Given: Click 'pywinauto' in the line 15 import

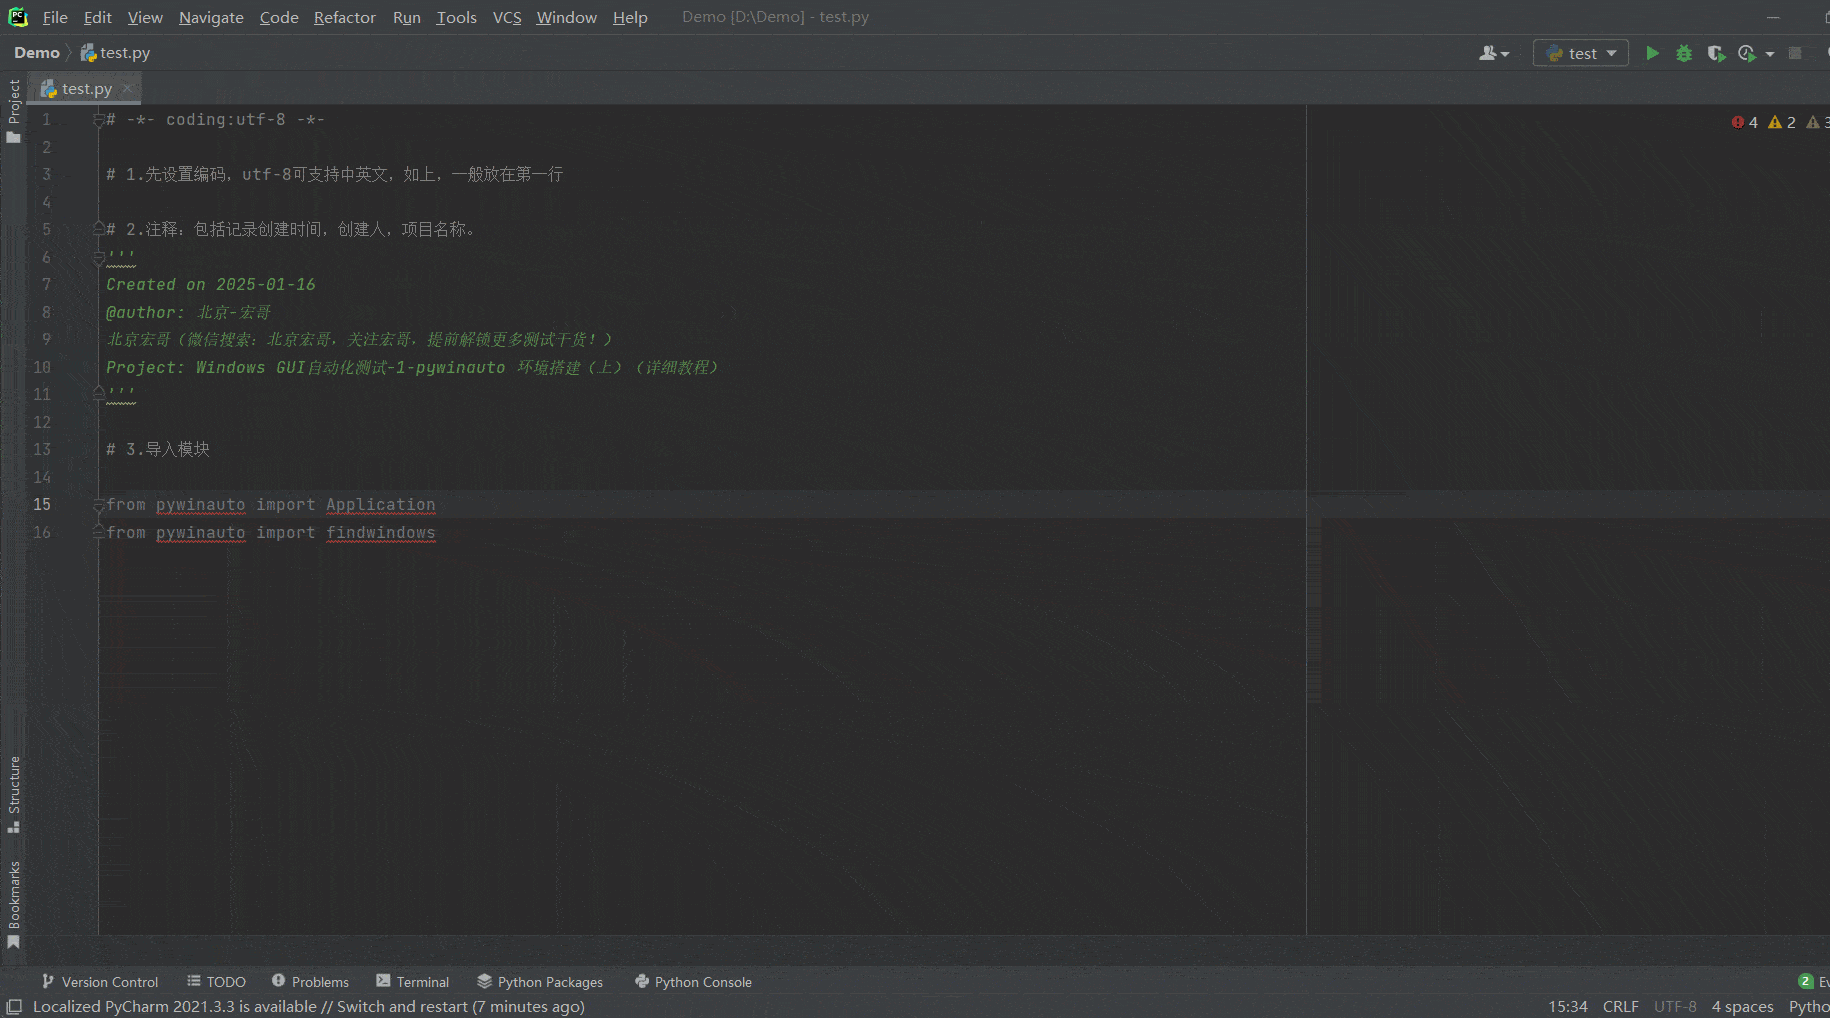Looking at the screenshot, I should coord(201,505).
